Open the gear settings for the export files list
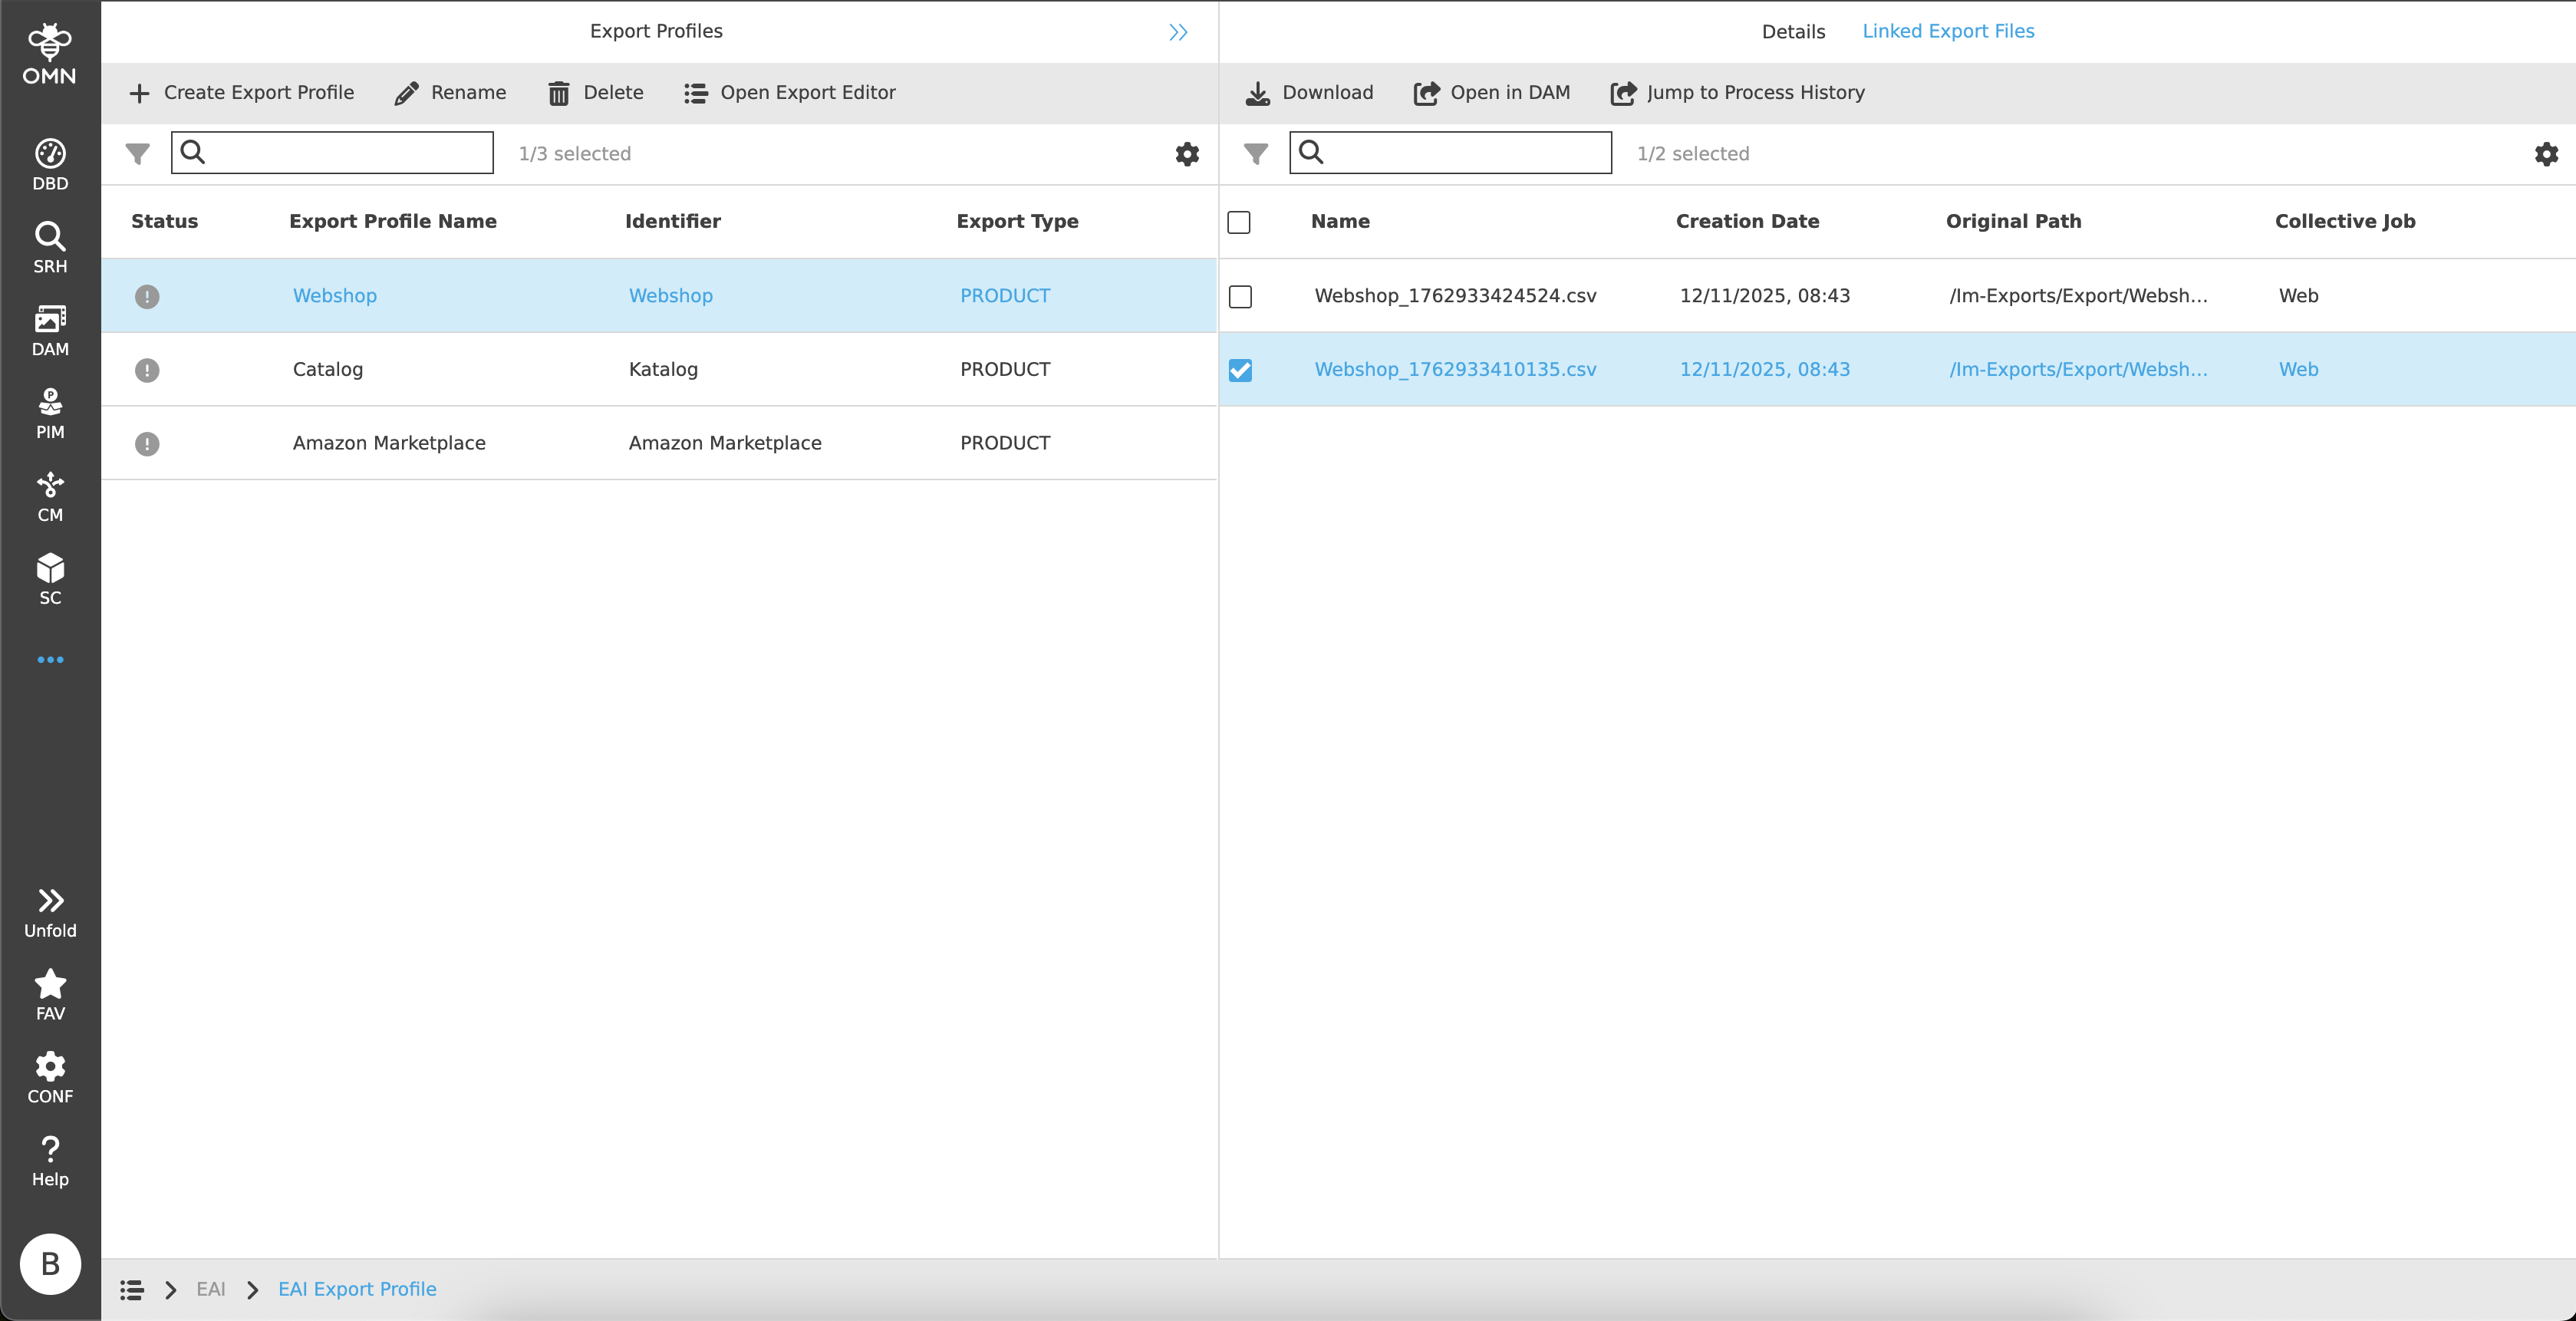 [x=2546, y=153]
